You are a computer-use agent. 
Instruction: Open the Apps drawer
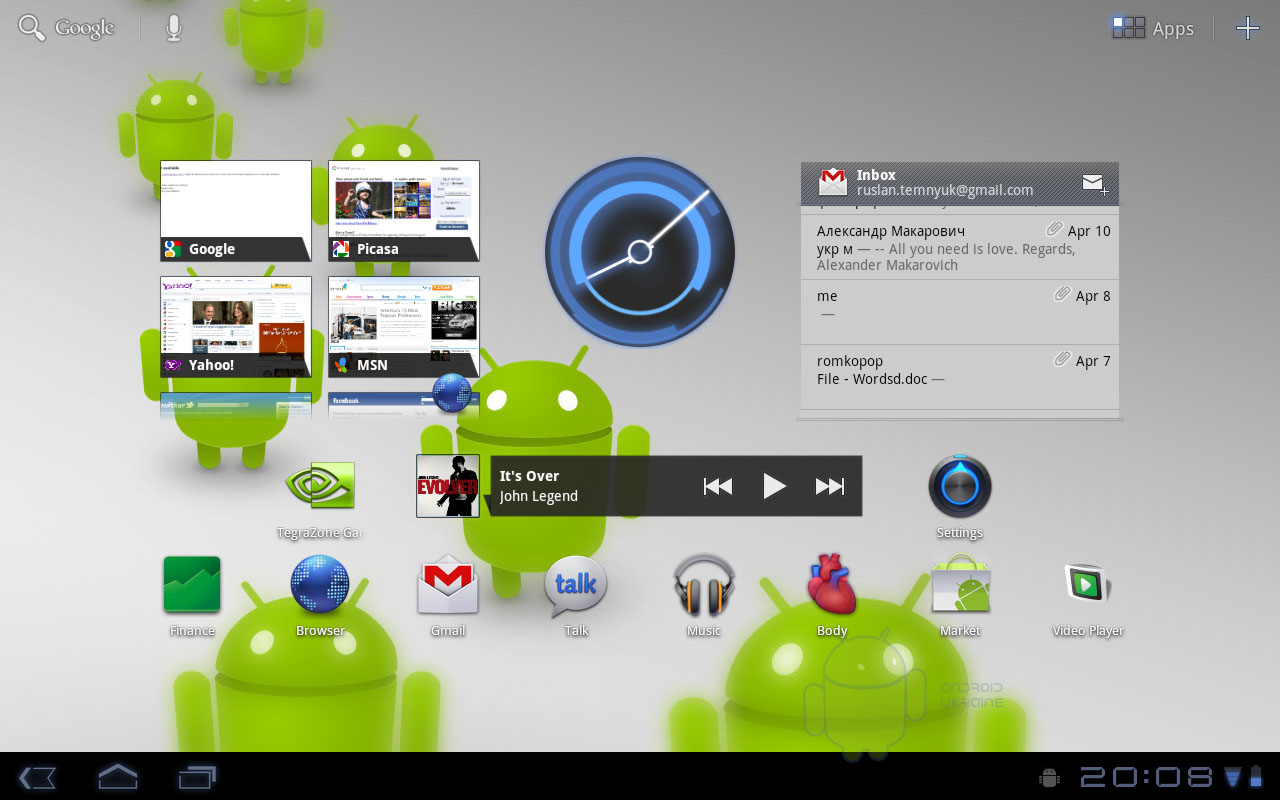pyautogui.click(x=1153, y=28)
